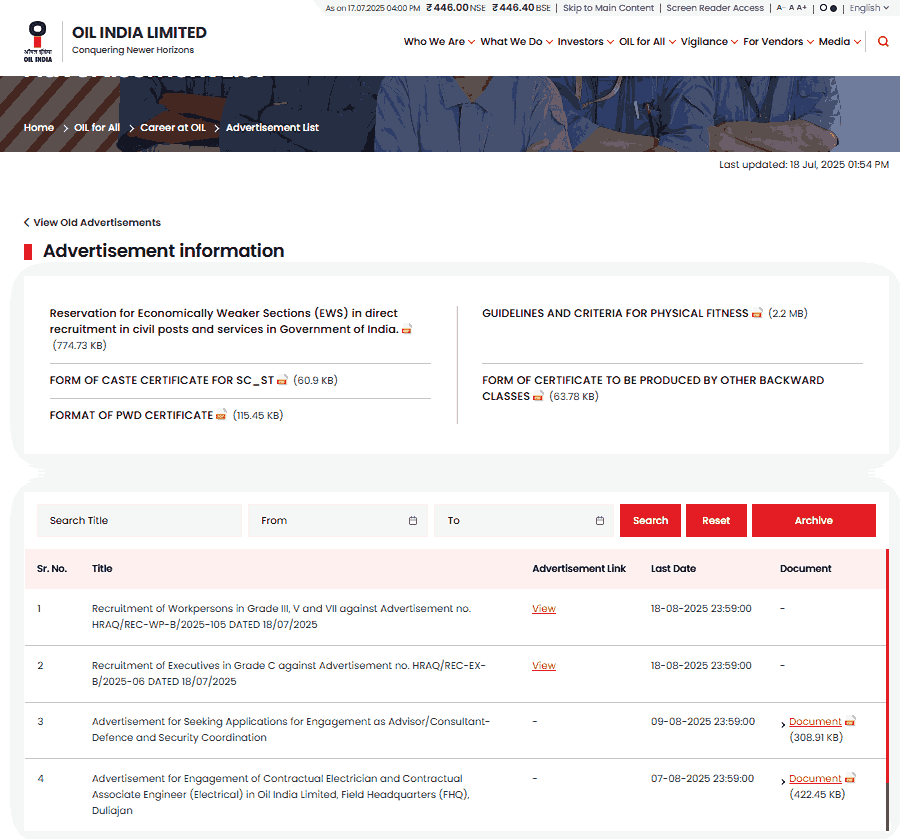Click PDF icon beside 308.91 KB document
Image resolution: width=900 pixels, height=839 pixels.
(x=850, y=721)
